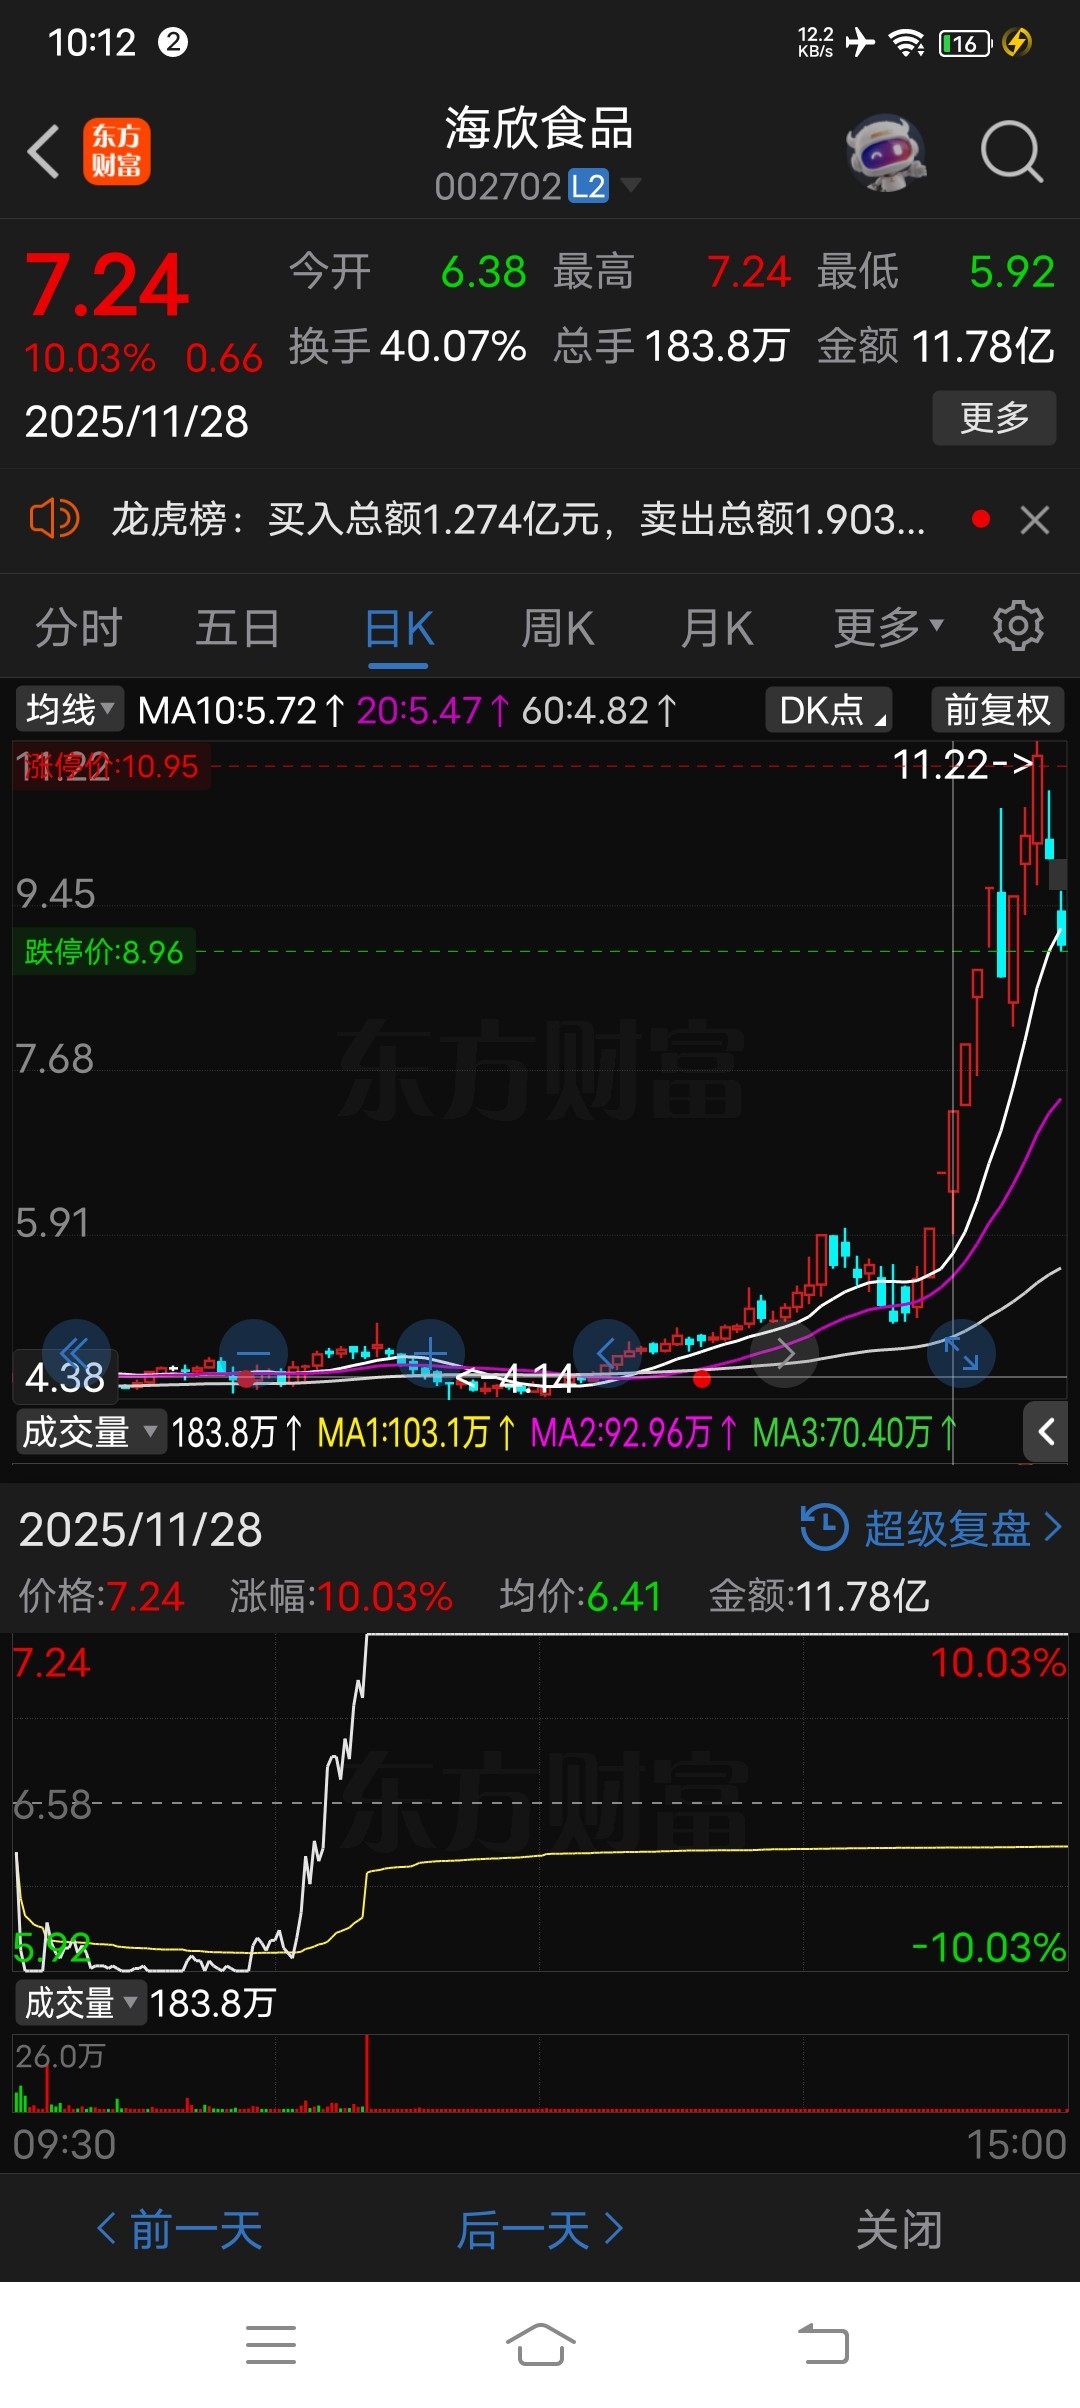Go to 后一天 next day
This screenshot has height=2408, width=1080.
[x=540, y=2229]
